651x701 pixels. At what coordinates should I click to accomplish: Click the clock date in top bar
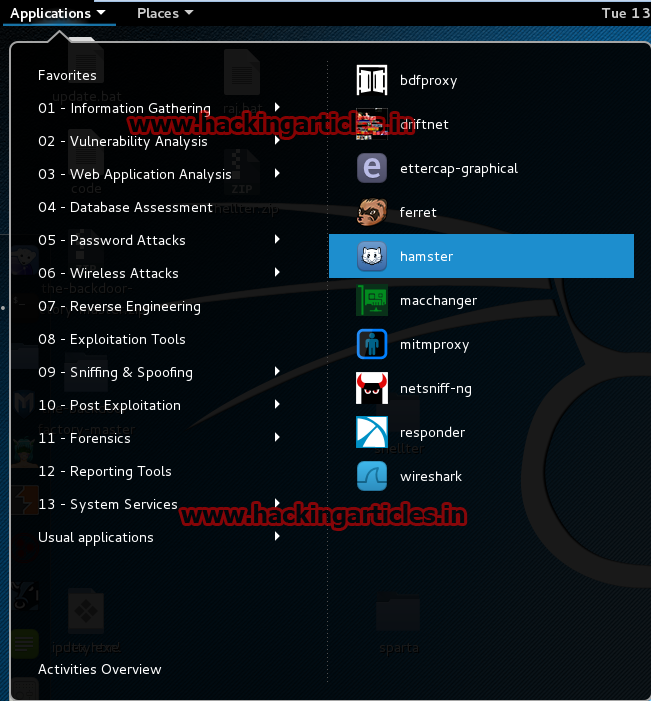click(x=626, y=13)
